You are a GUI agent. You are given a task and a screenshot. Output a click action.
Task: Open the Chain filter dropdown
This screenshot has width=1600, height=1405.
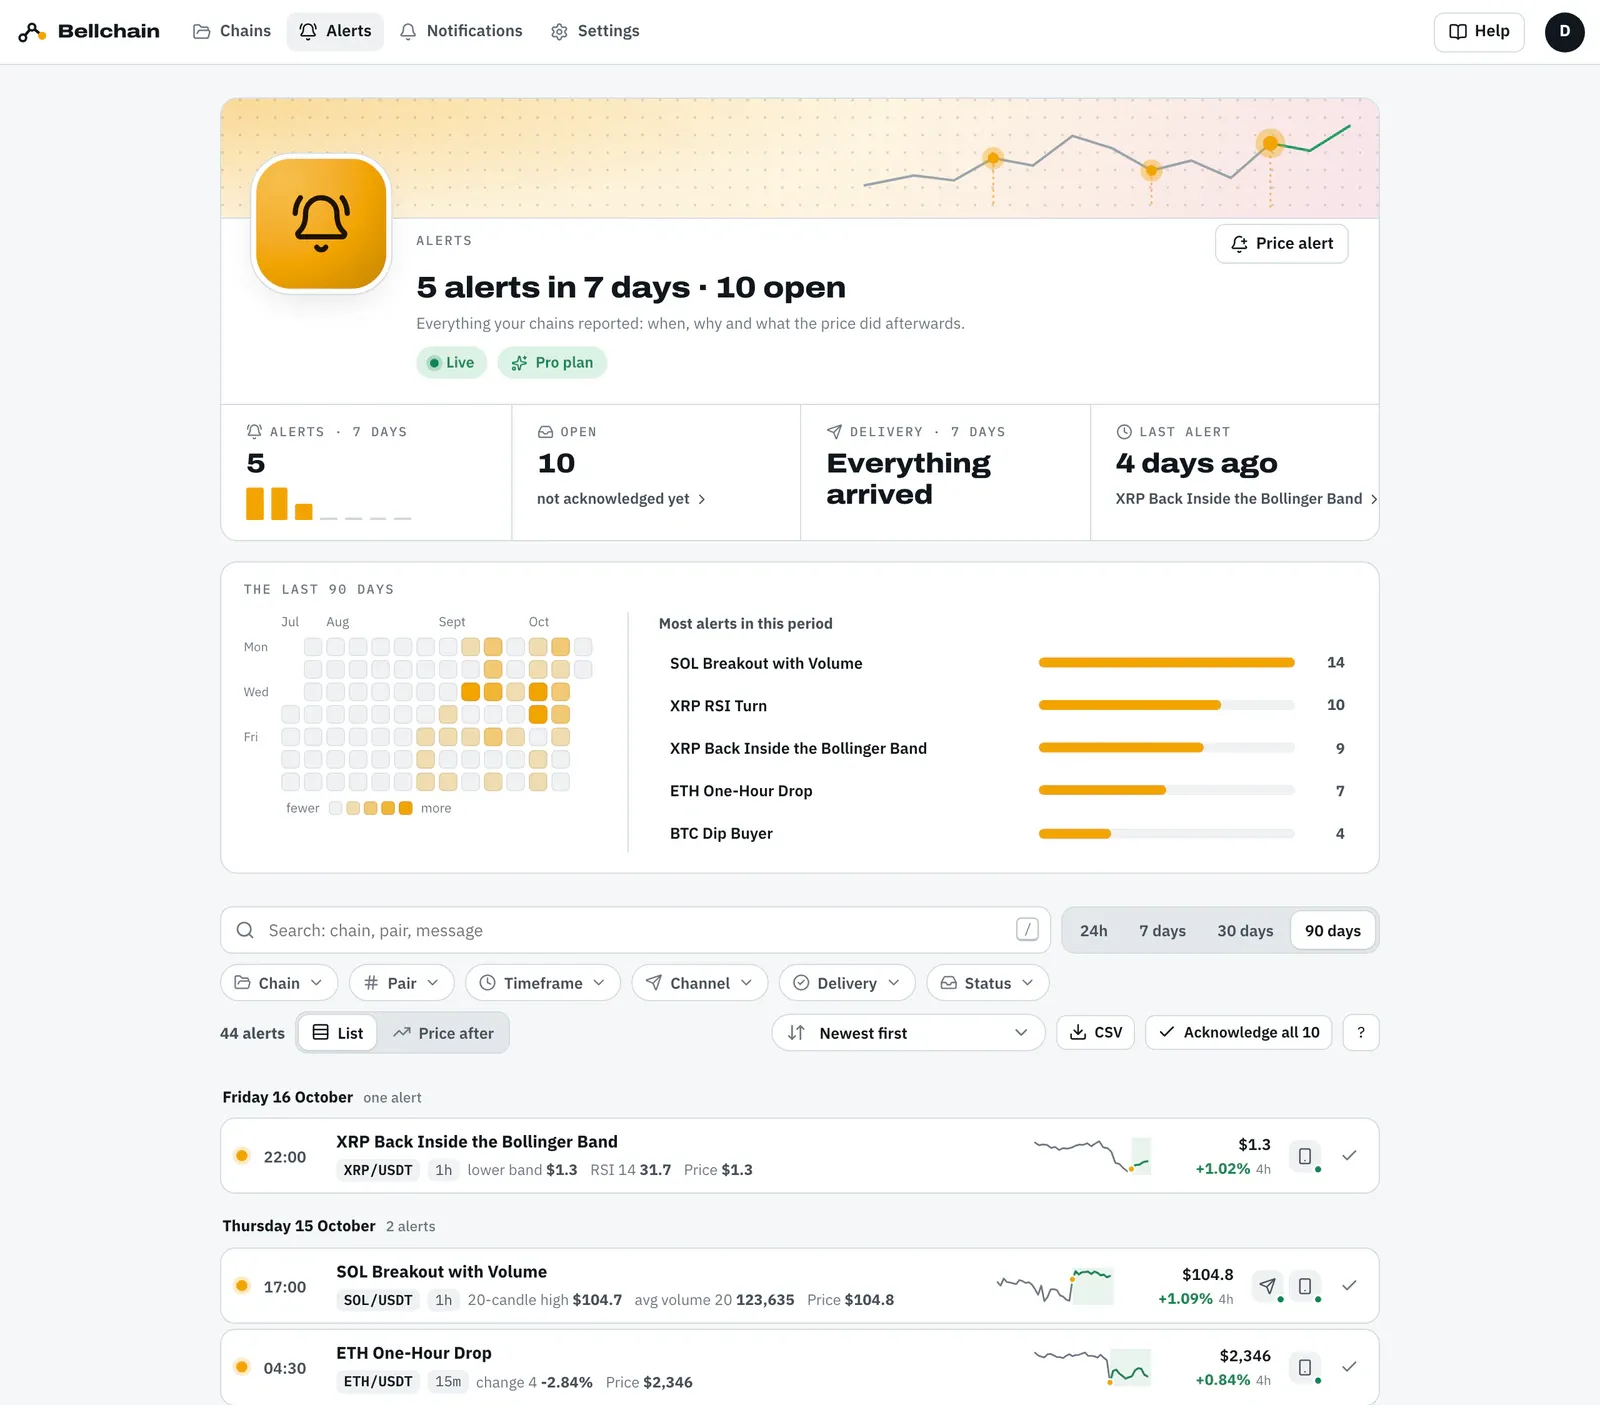[x=279, y=983]
